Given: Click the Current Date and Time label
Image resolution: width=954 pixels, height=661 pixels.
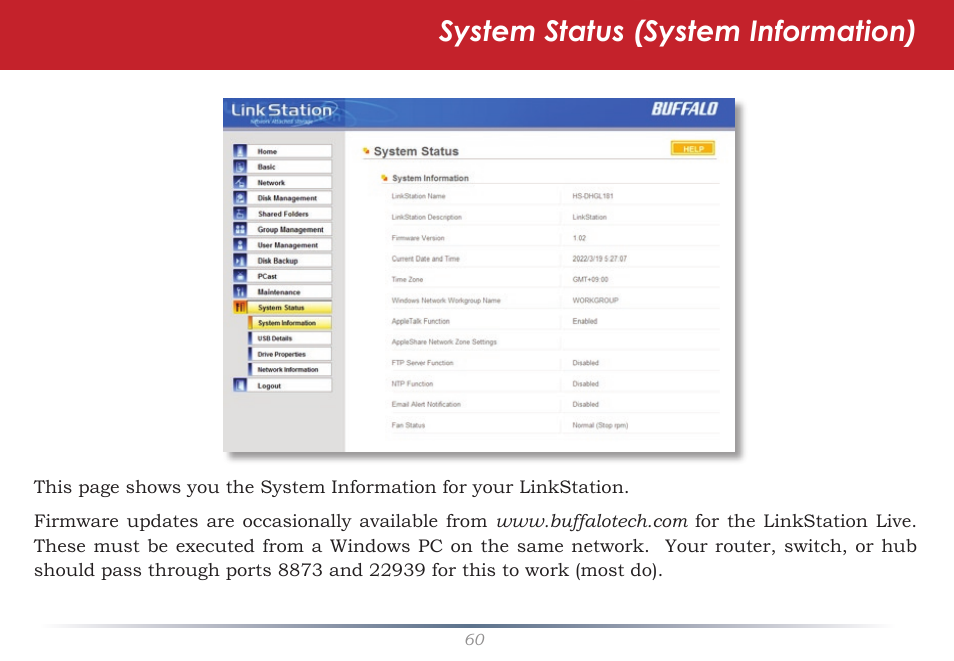Looking at the screenshot, I should coord(425,259).
